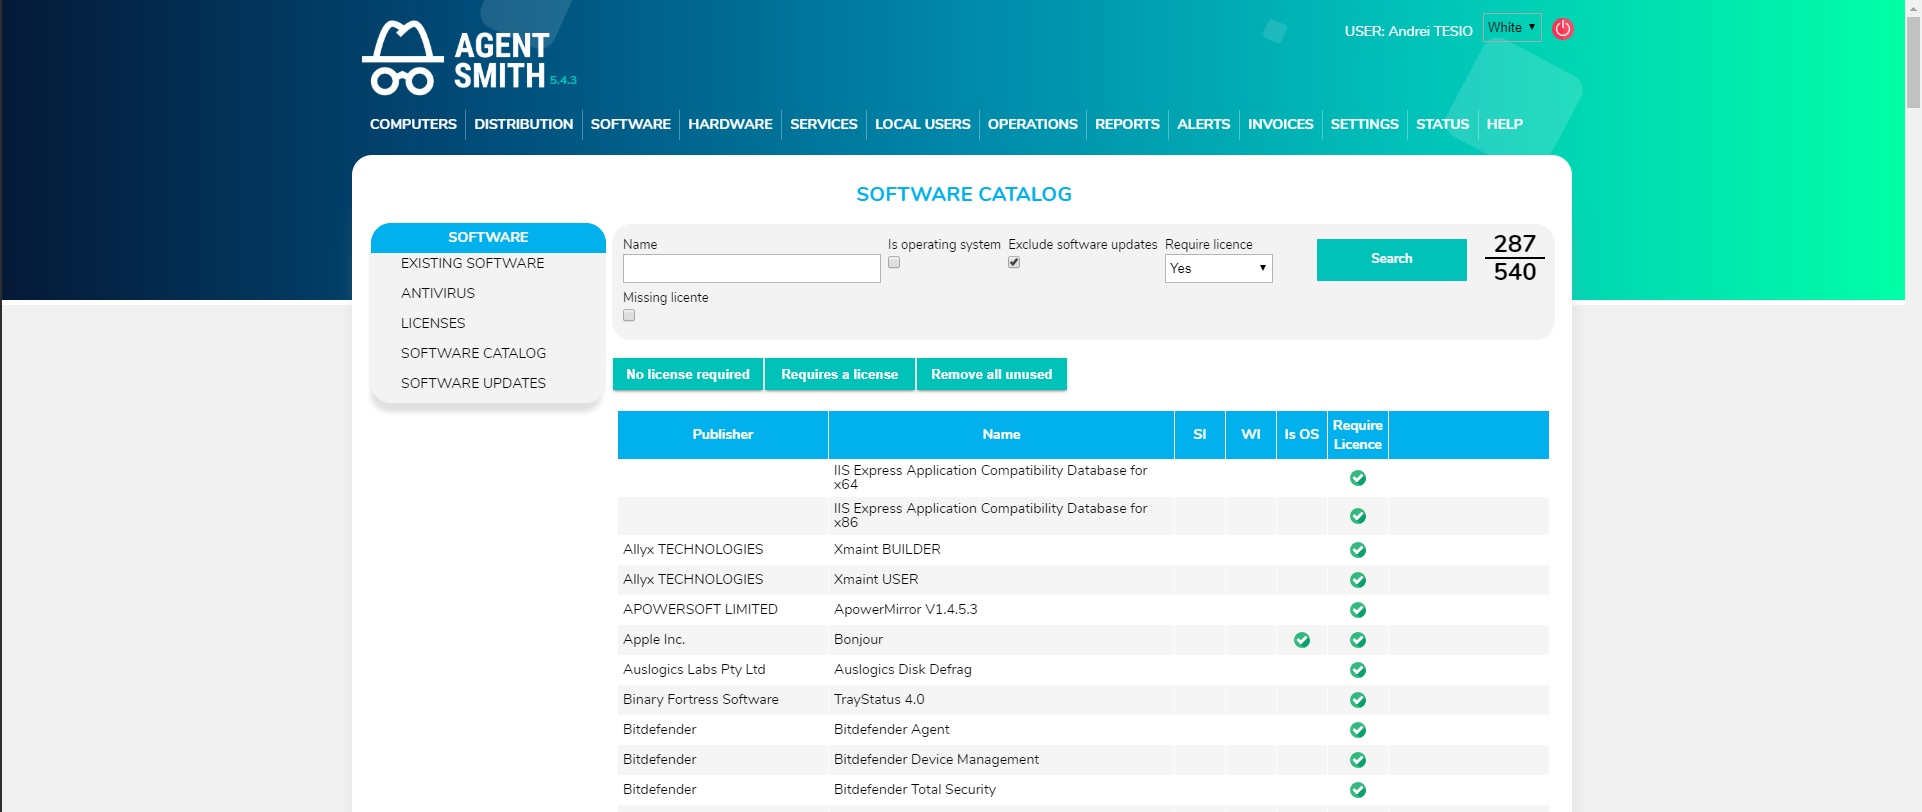
Task: Click the Remove all unused button
Action: click(991, 374)
